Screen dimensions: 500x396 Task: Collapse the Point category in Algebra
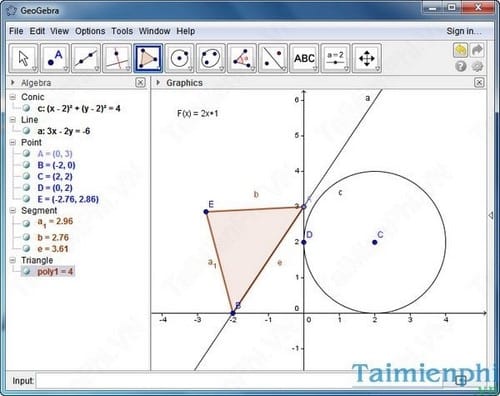click(x=13, y=142)
